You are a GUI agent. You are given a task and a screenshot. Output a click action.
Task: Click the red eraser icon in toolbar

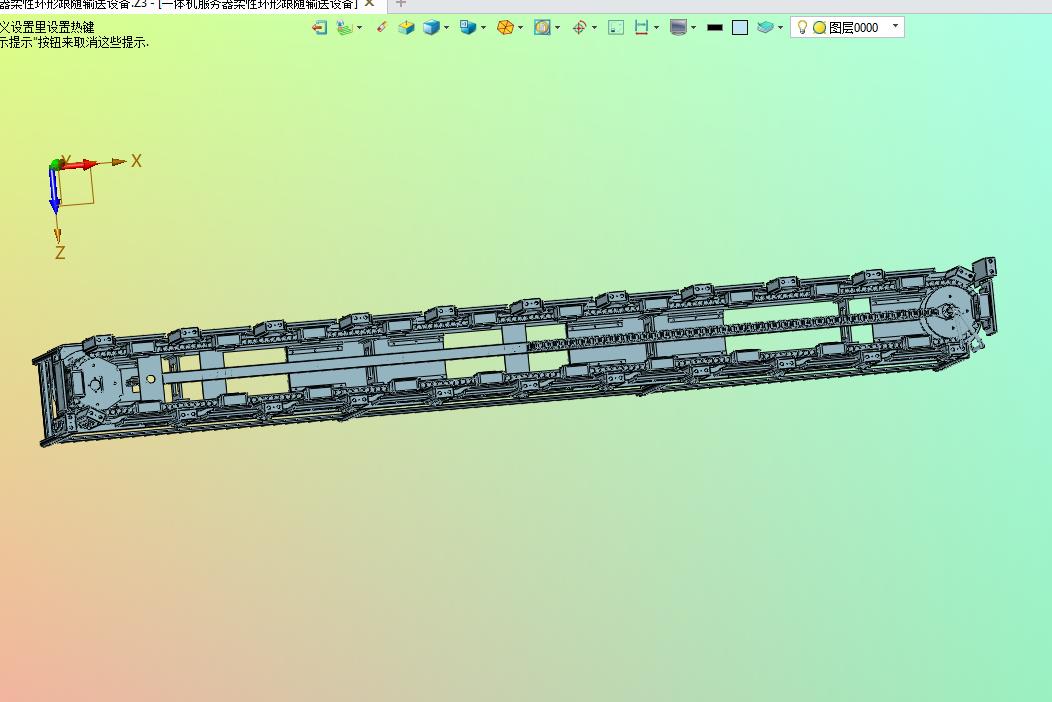[382, 27]
